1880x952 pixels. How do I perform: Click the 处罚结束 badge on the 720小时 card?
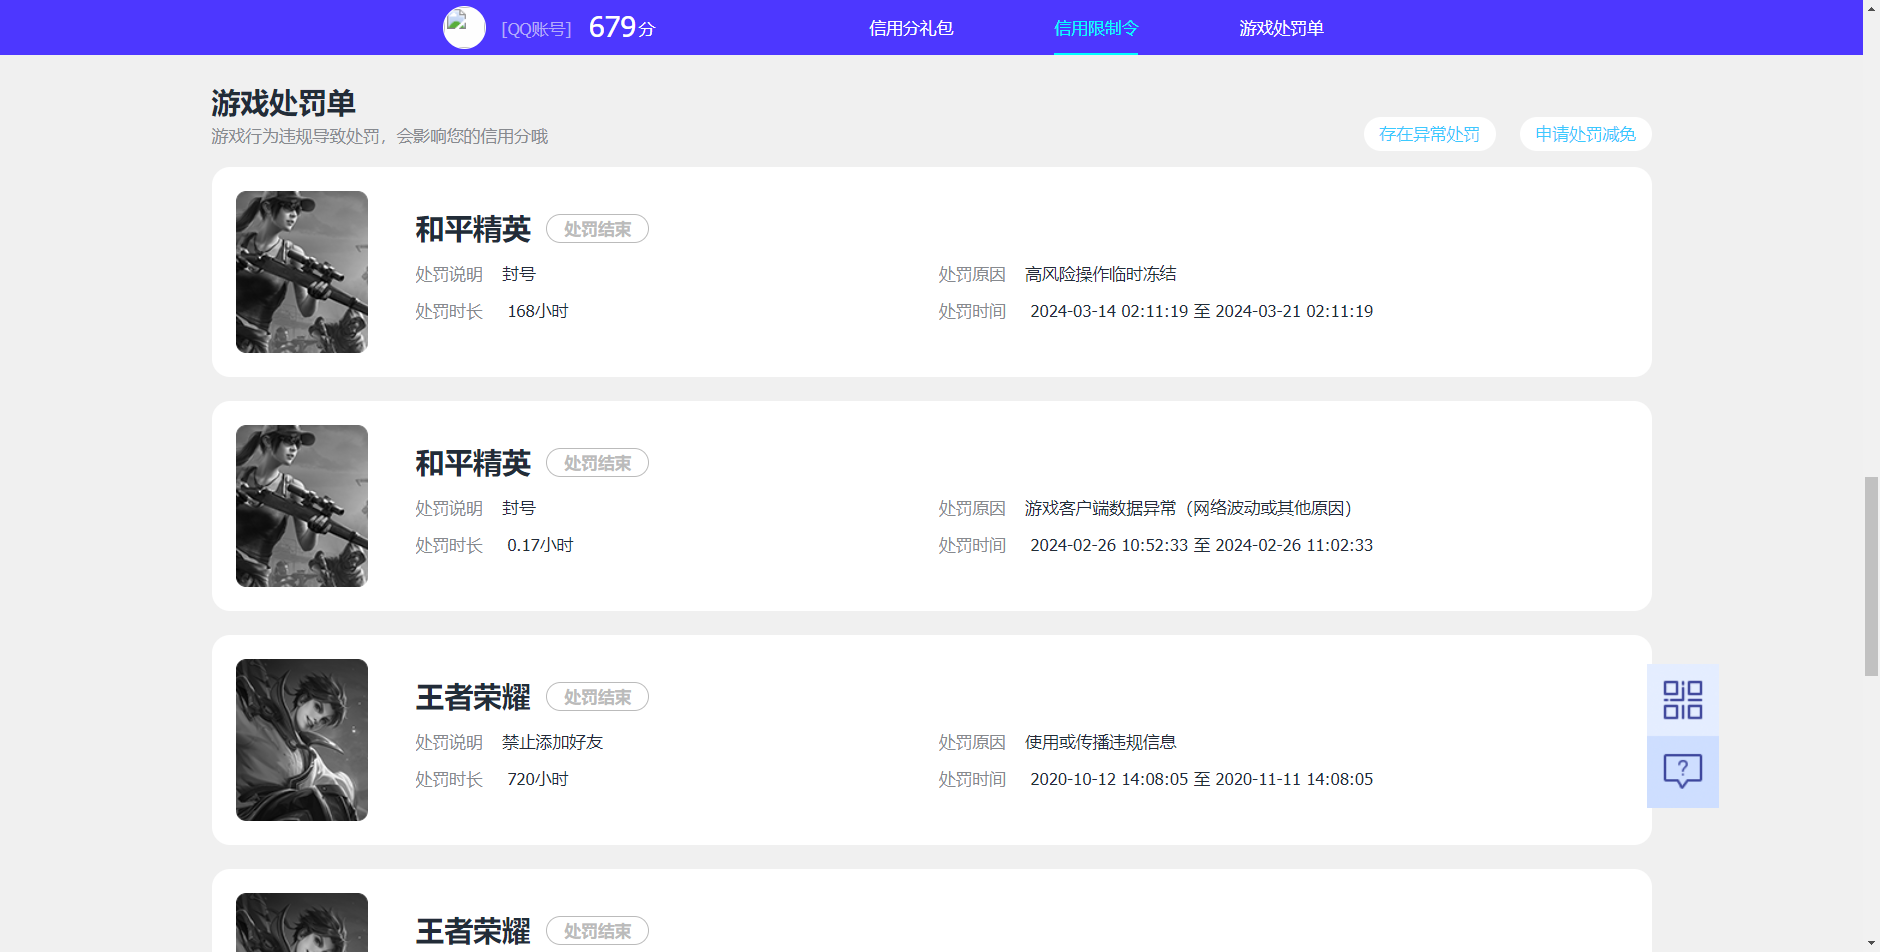(x=597, y=697)
